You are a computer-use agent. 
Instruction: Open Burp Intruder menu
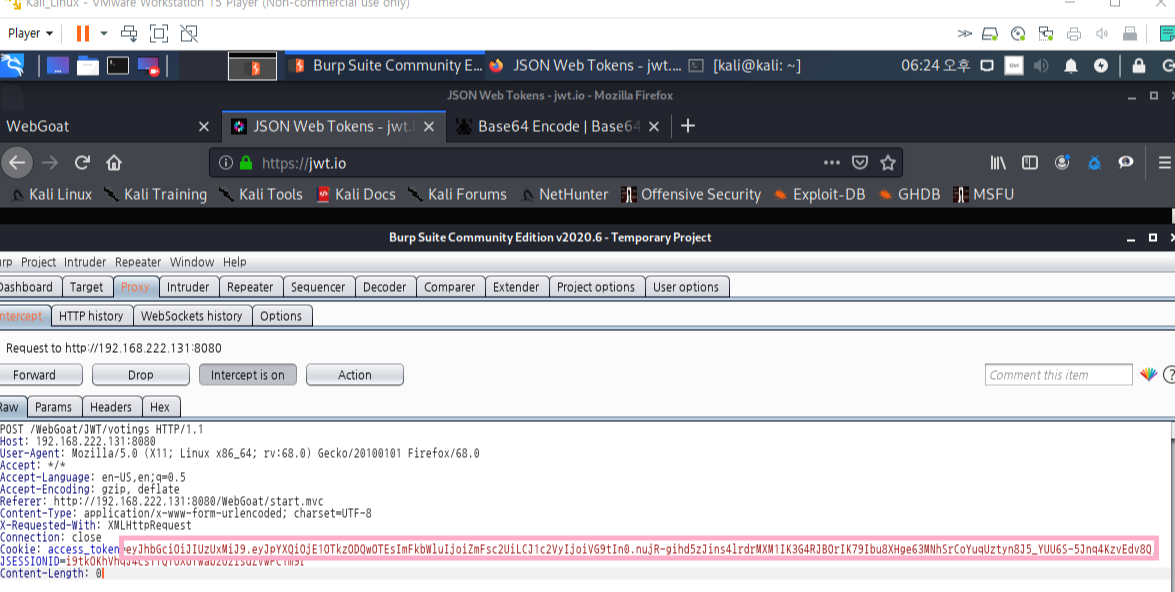[85, 262]
